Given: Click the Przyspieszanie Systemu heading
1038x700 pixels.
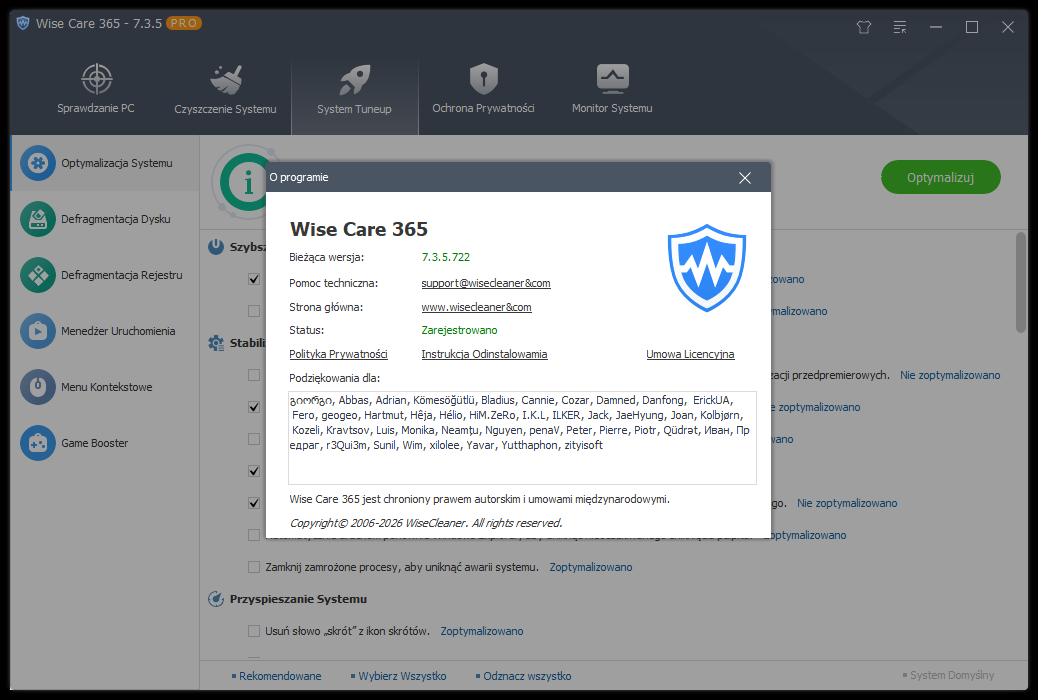Looking at the screenshot, I should pos(298,599).
